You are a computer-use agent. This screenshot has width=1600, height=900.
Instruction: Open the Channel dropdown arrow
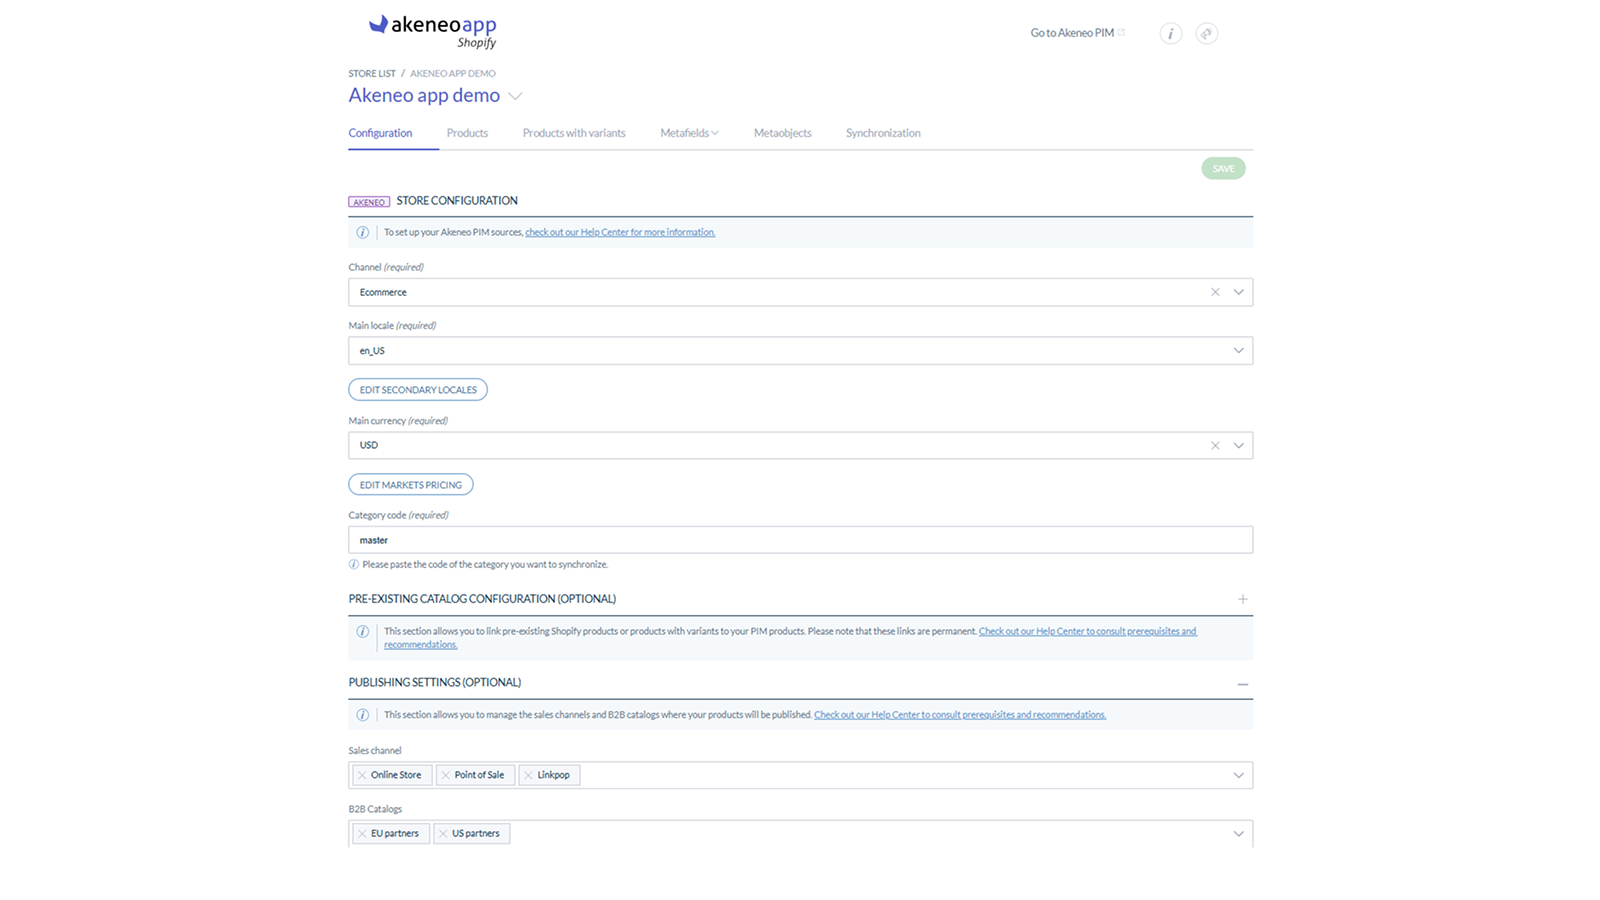click(x=1238, y=292)
